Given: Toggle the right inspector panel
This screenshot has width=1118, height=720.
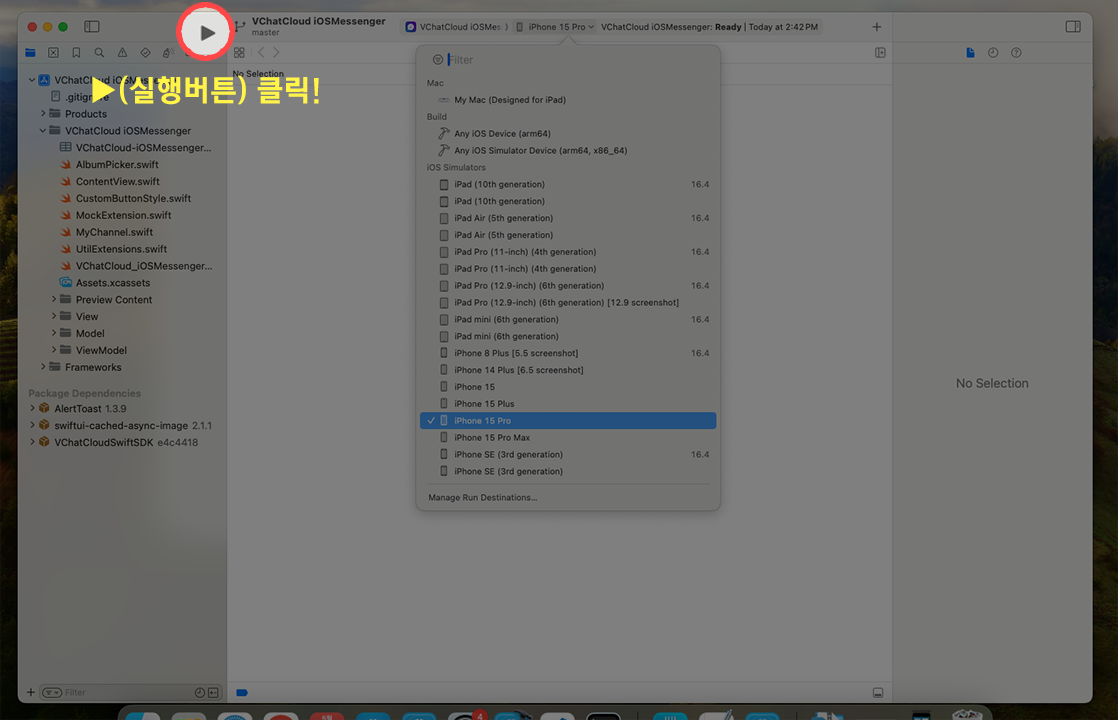Looking at the screenshot, I should (1073, 27).
